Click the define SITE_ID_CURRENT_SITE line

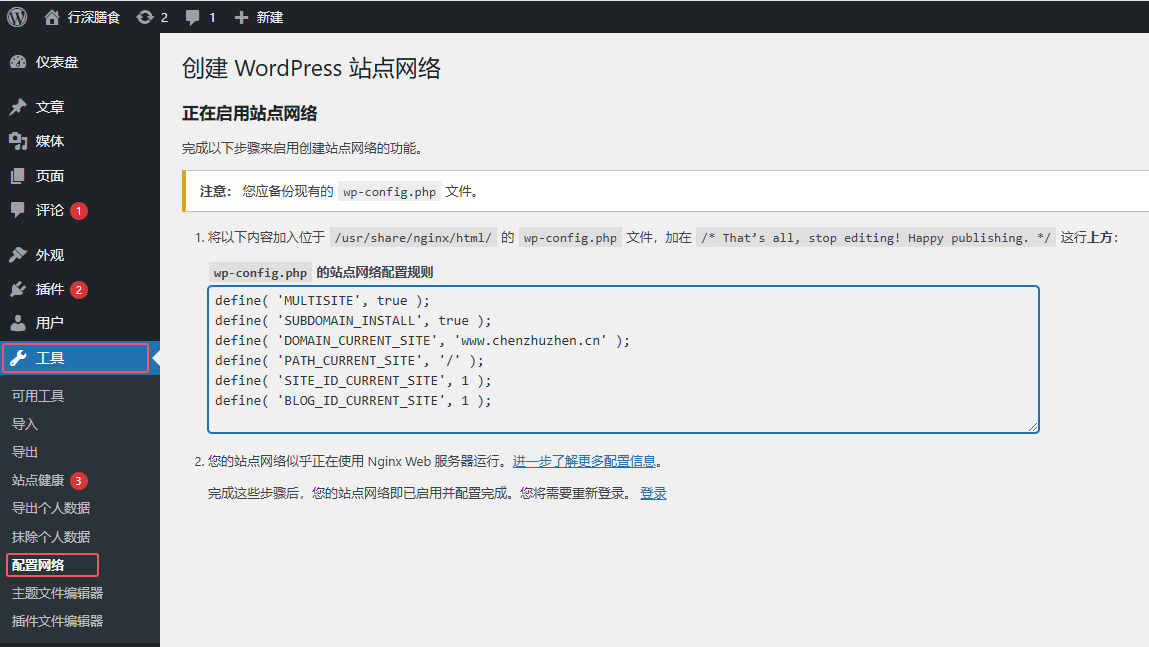(x=353, y=380)
